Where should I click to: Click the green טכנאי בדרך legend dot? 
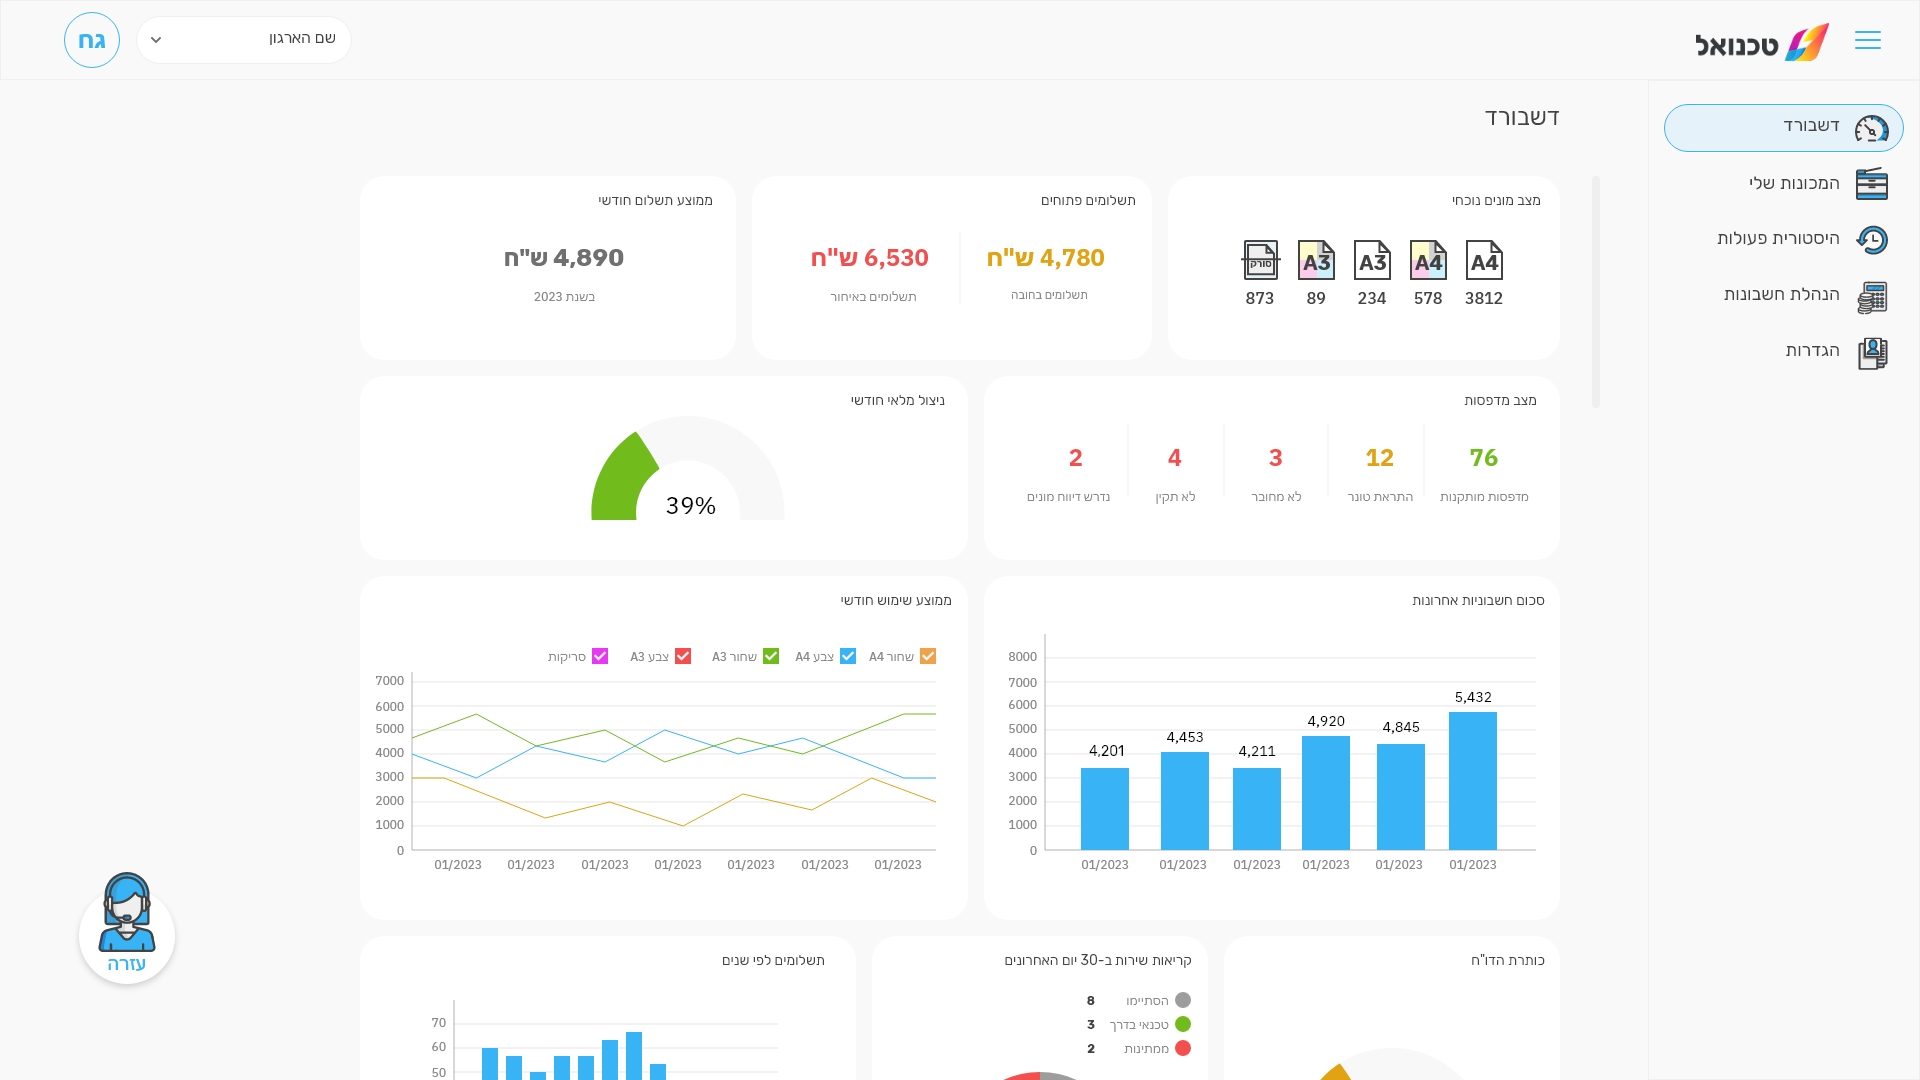click(x=1183, y=1024)
